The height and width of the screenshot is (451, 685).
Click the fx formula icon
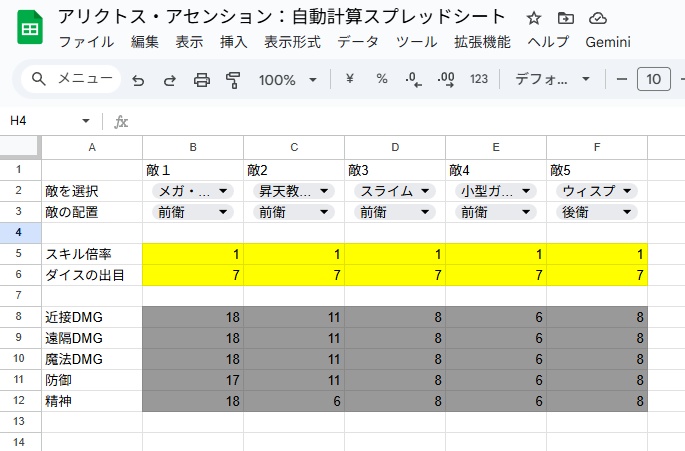(121, 121)
